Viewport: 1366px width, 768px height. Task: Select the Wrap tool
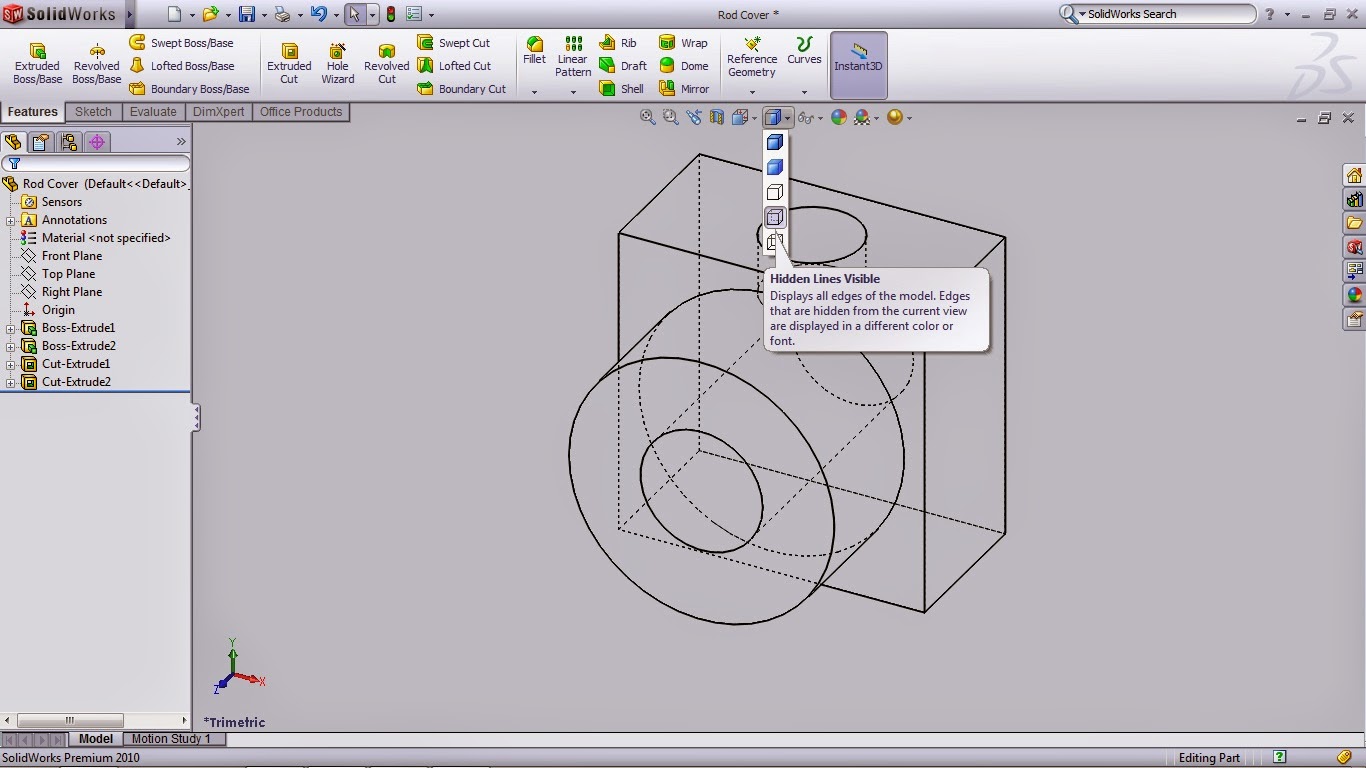point(683,43)
